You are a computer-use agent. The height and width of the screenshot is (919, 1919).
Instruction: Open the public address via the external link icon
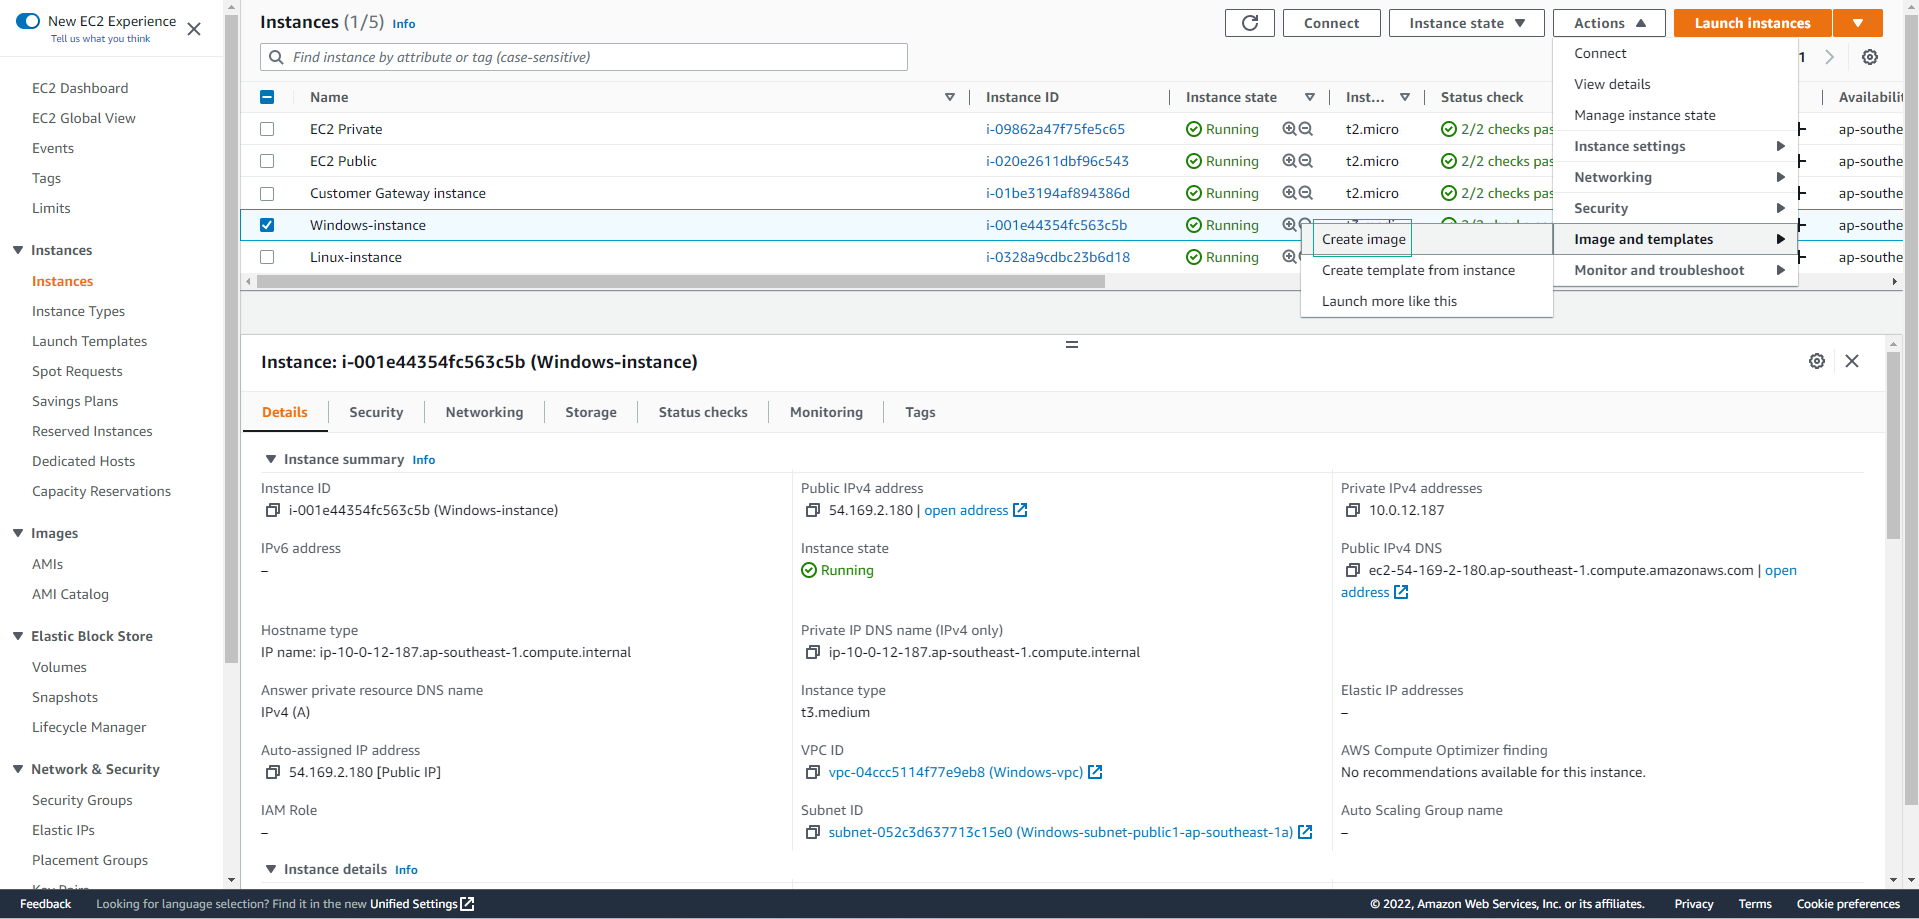click(1020, 510)
